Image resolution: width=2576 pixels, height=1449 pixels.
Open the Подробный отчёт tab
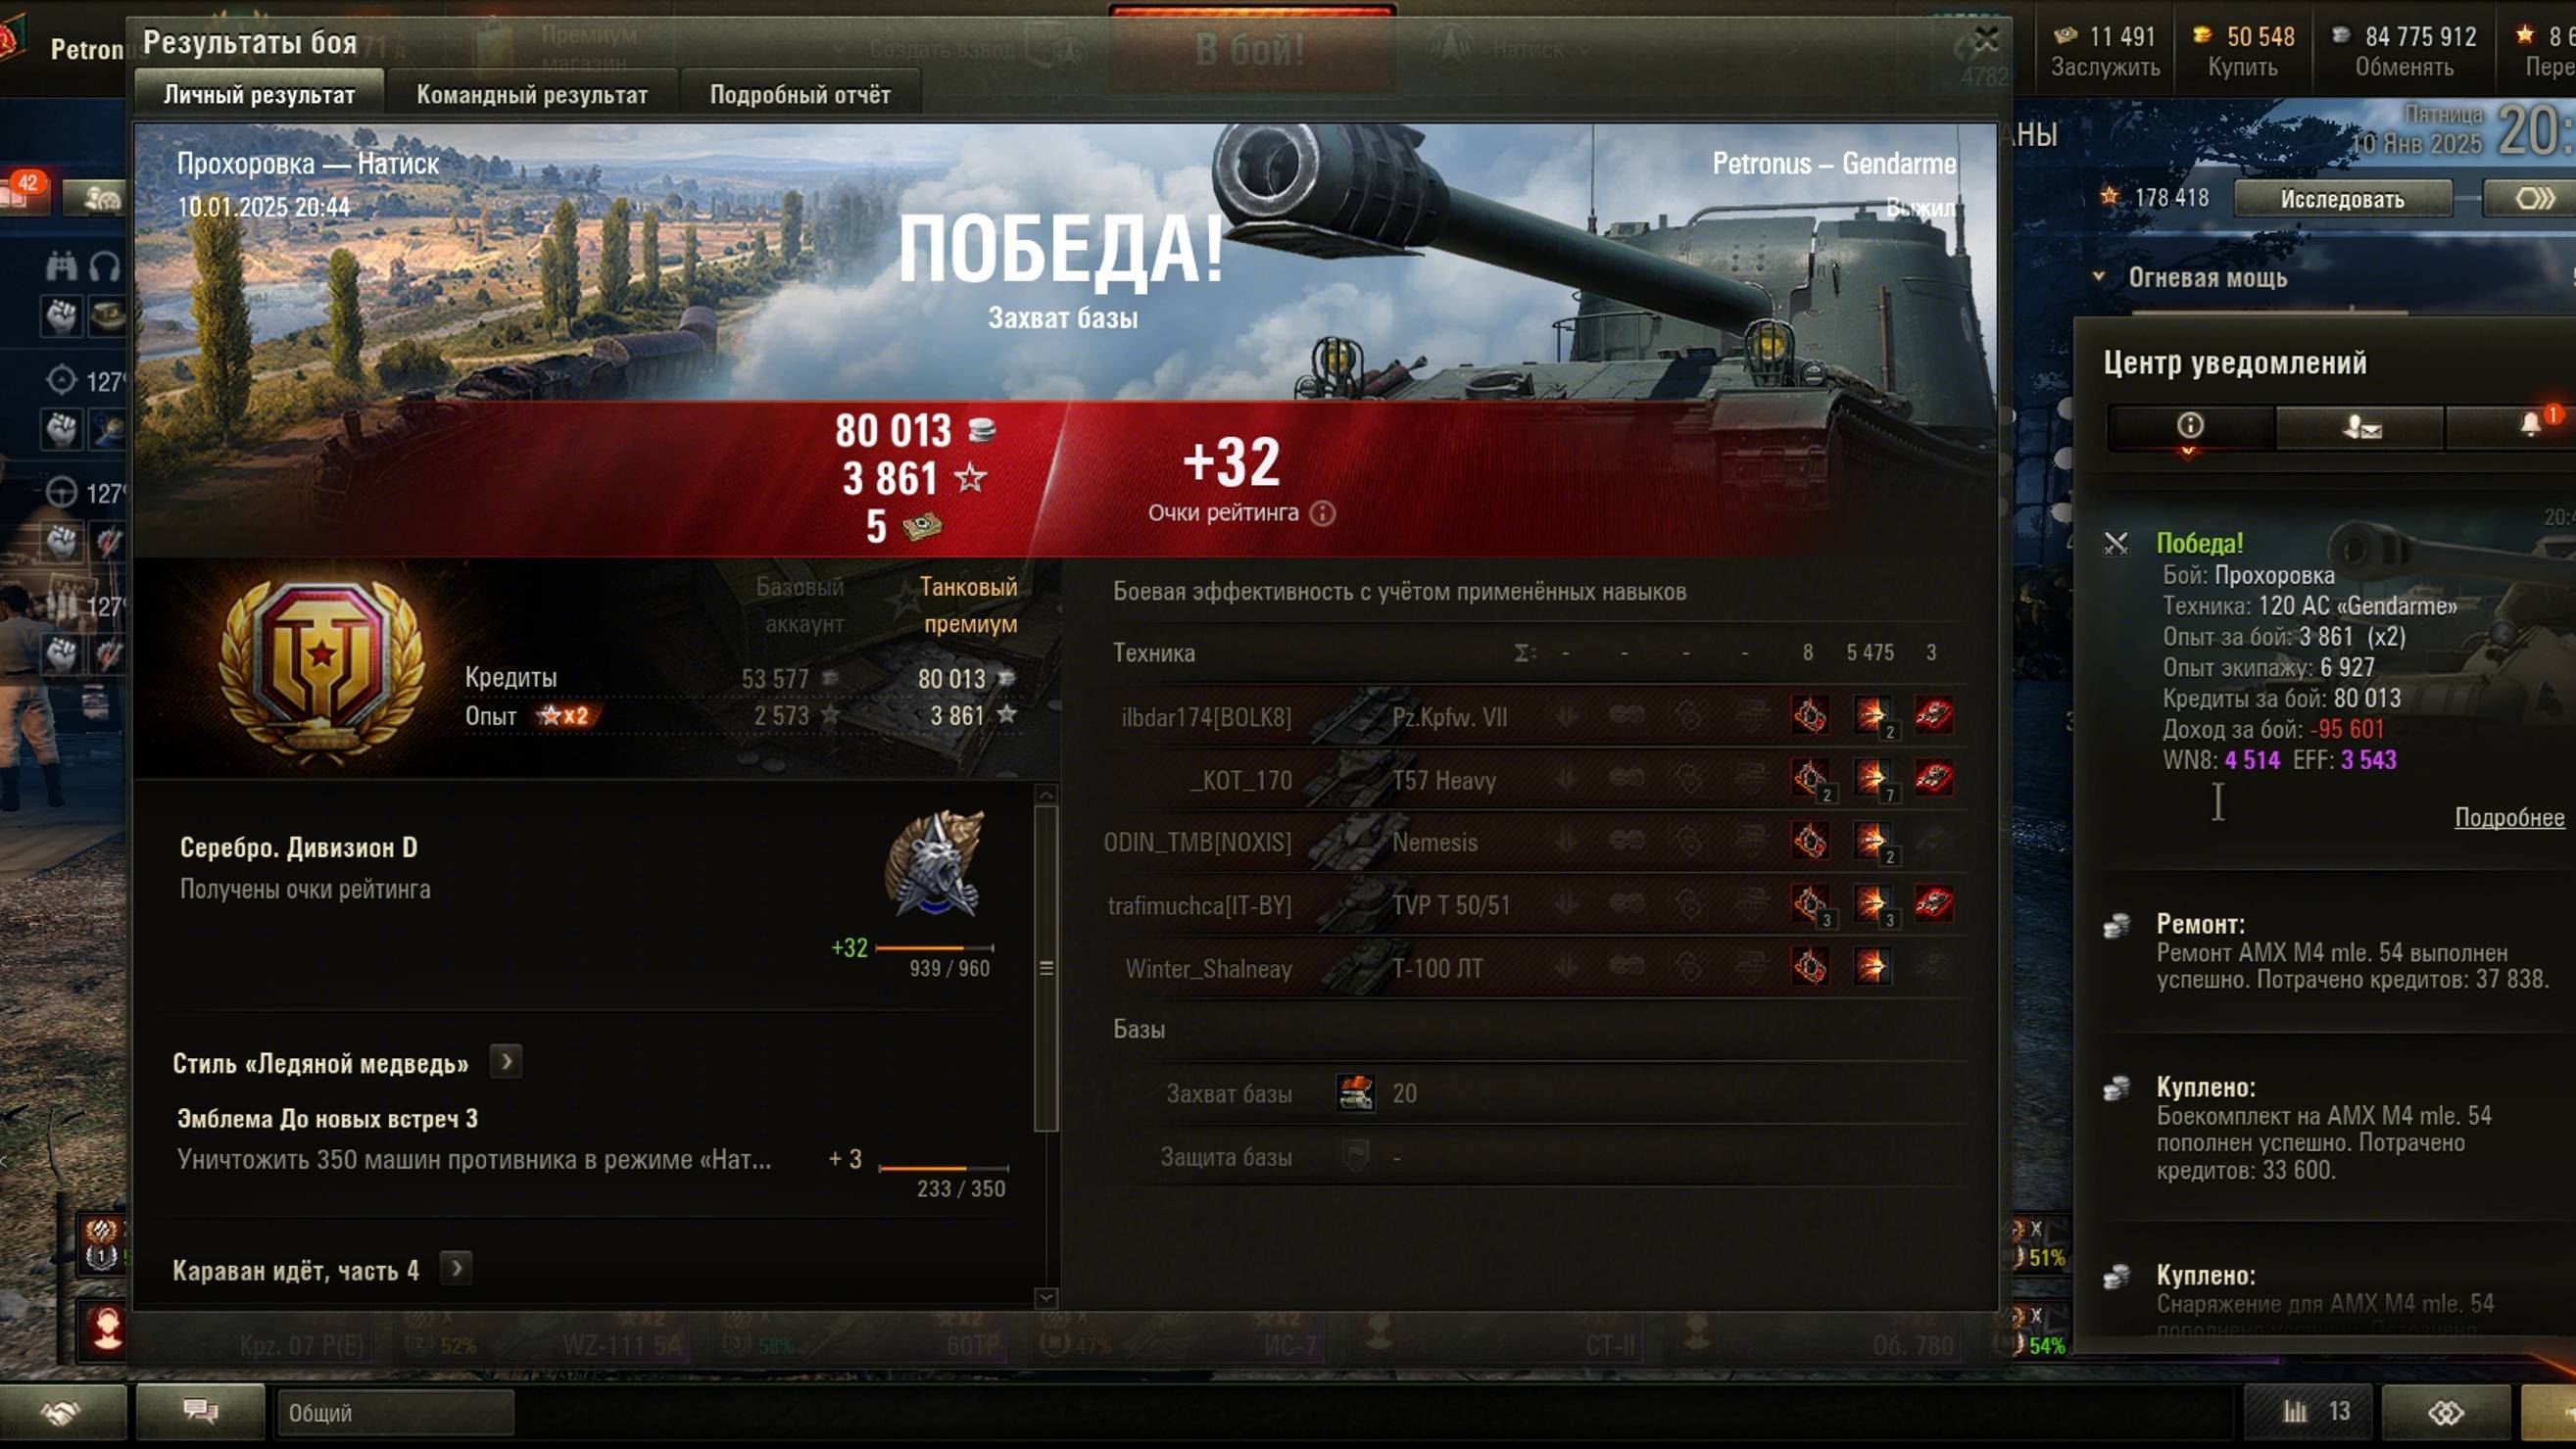click(799, 95)
